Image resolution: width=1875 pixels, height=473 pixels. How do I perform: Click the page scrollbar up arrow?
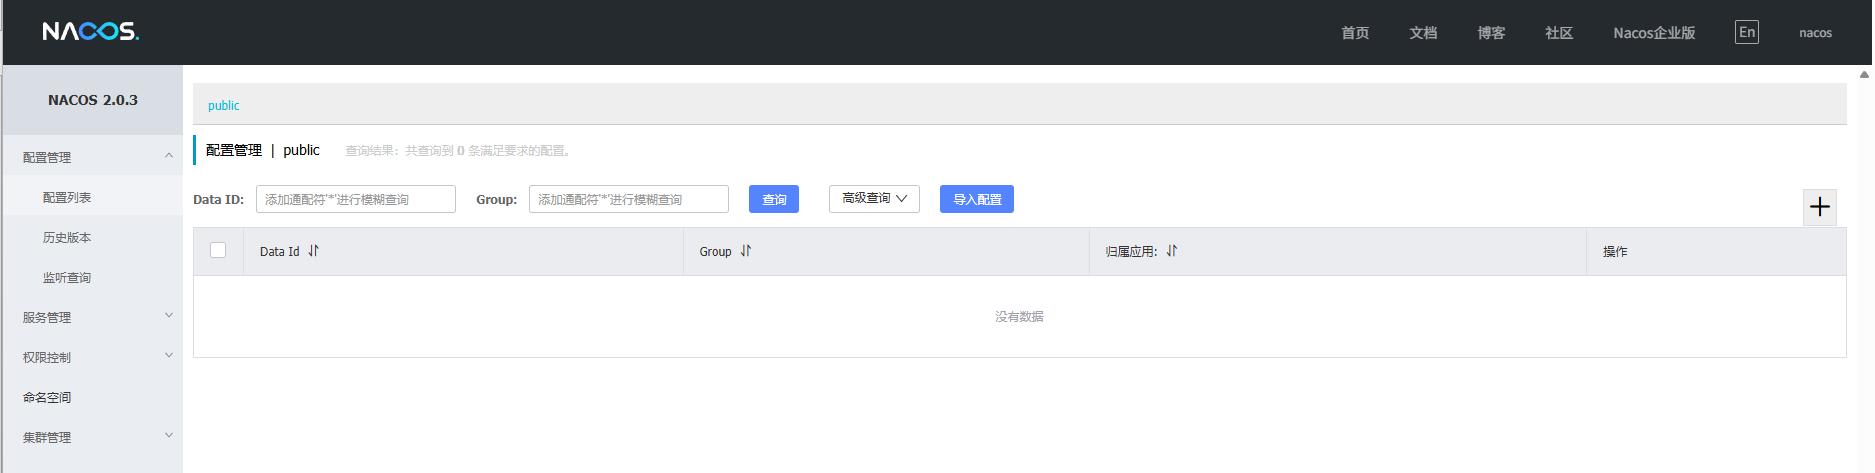click(1865, 74)
